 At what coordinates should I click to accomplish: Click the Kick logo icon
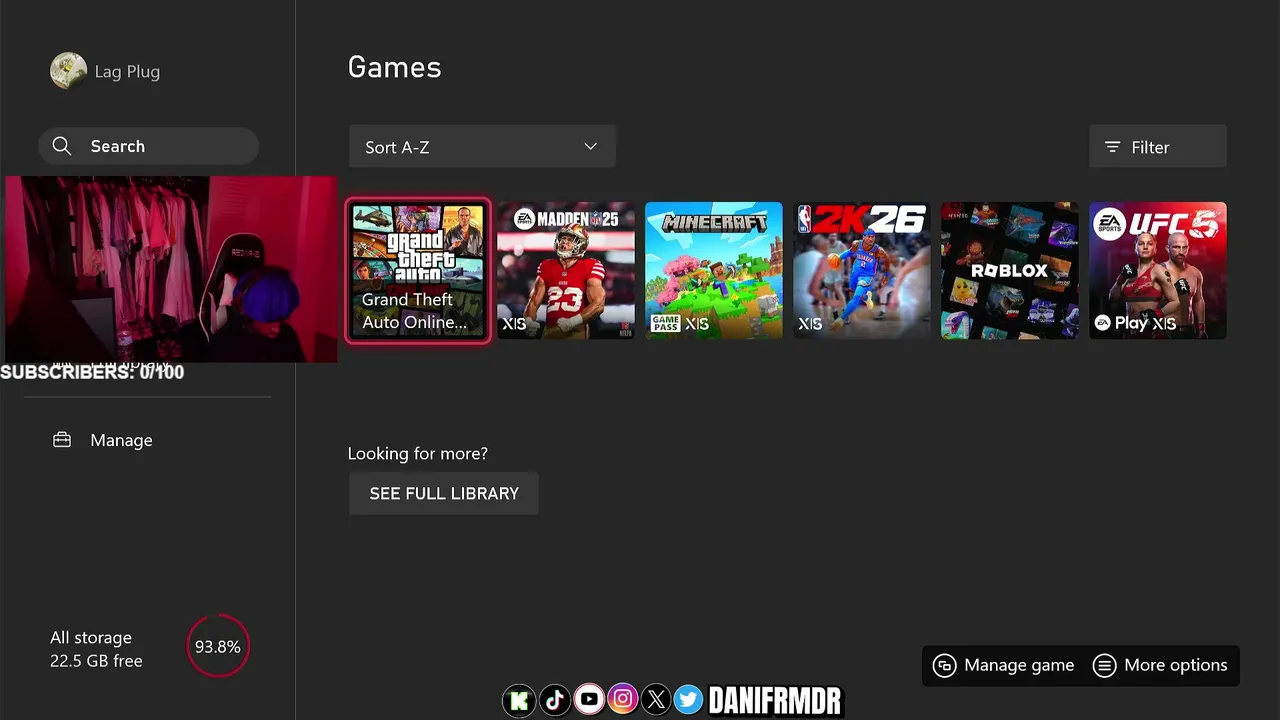point(520,701)
